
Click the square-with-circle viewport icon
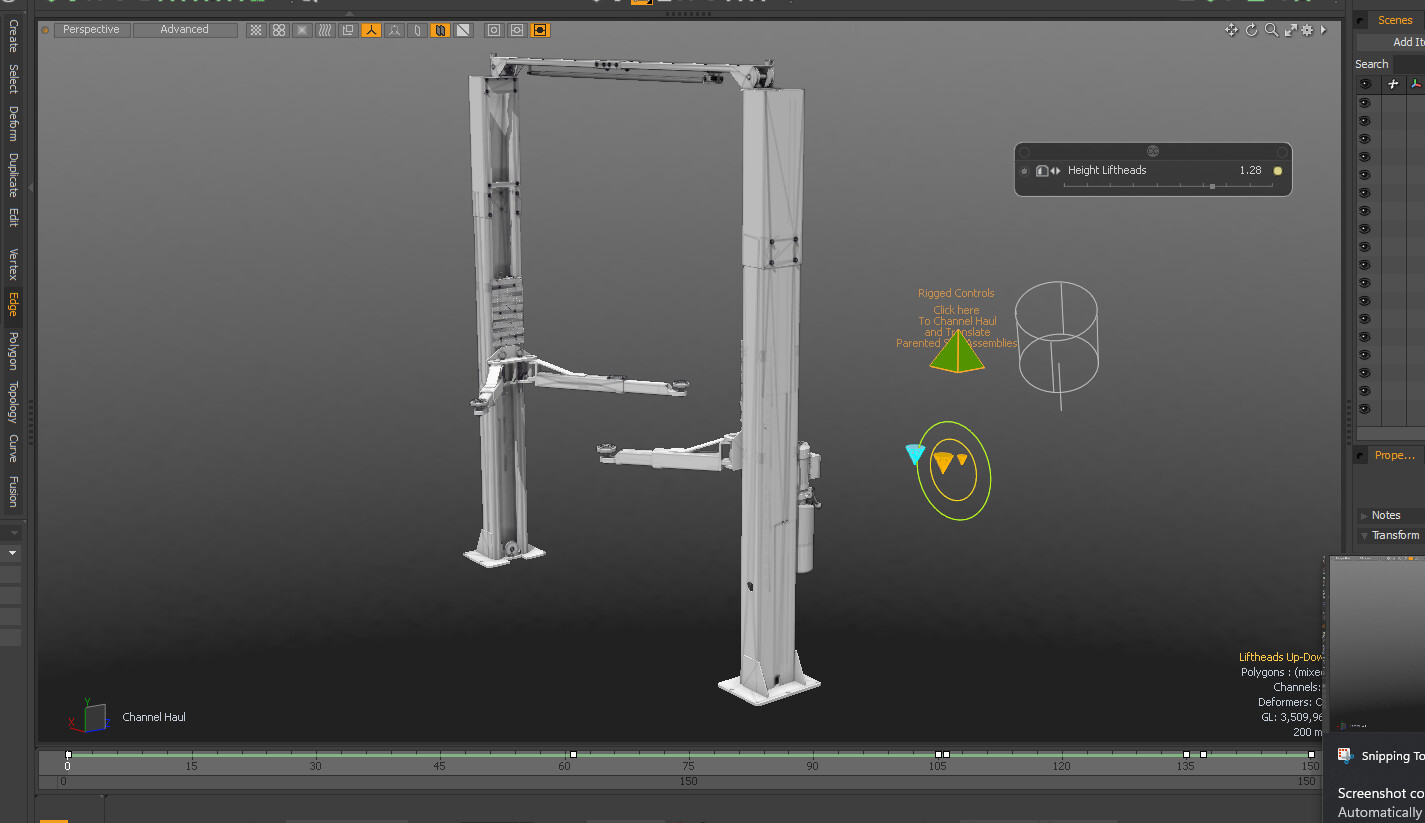(x=494, y=30)
